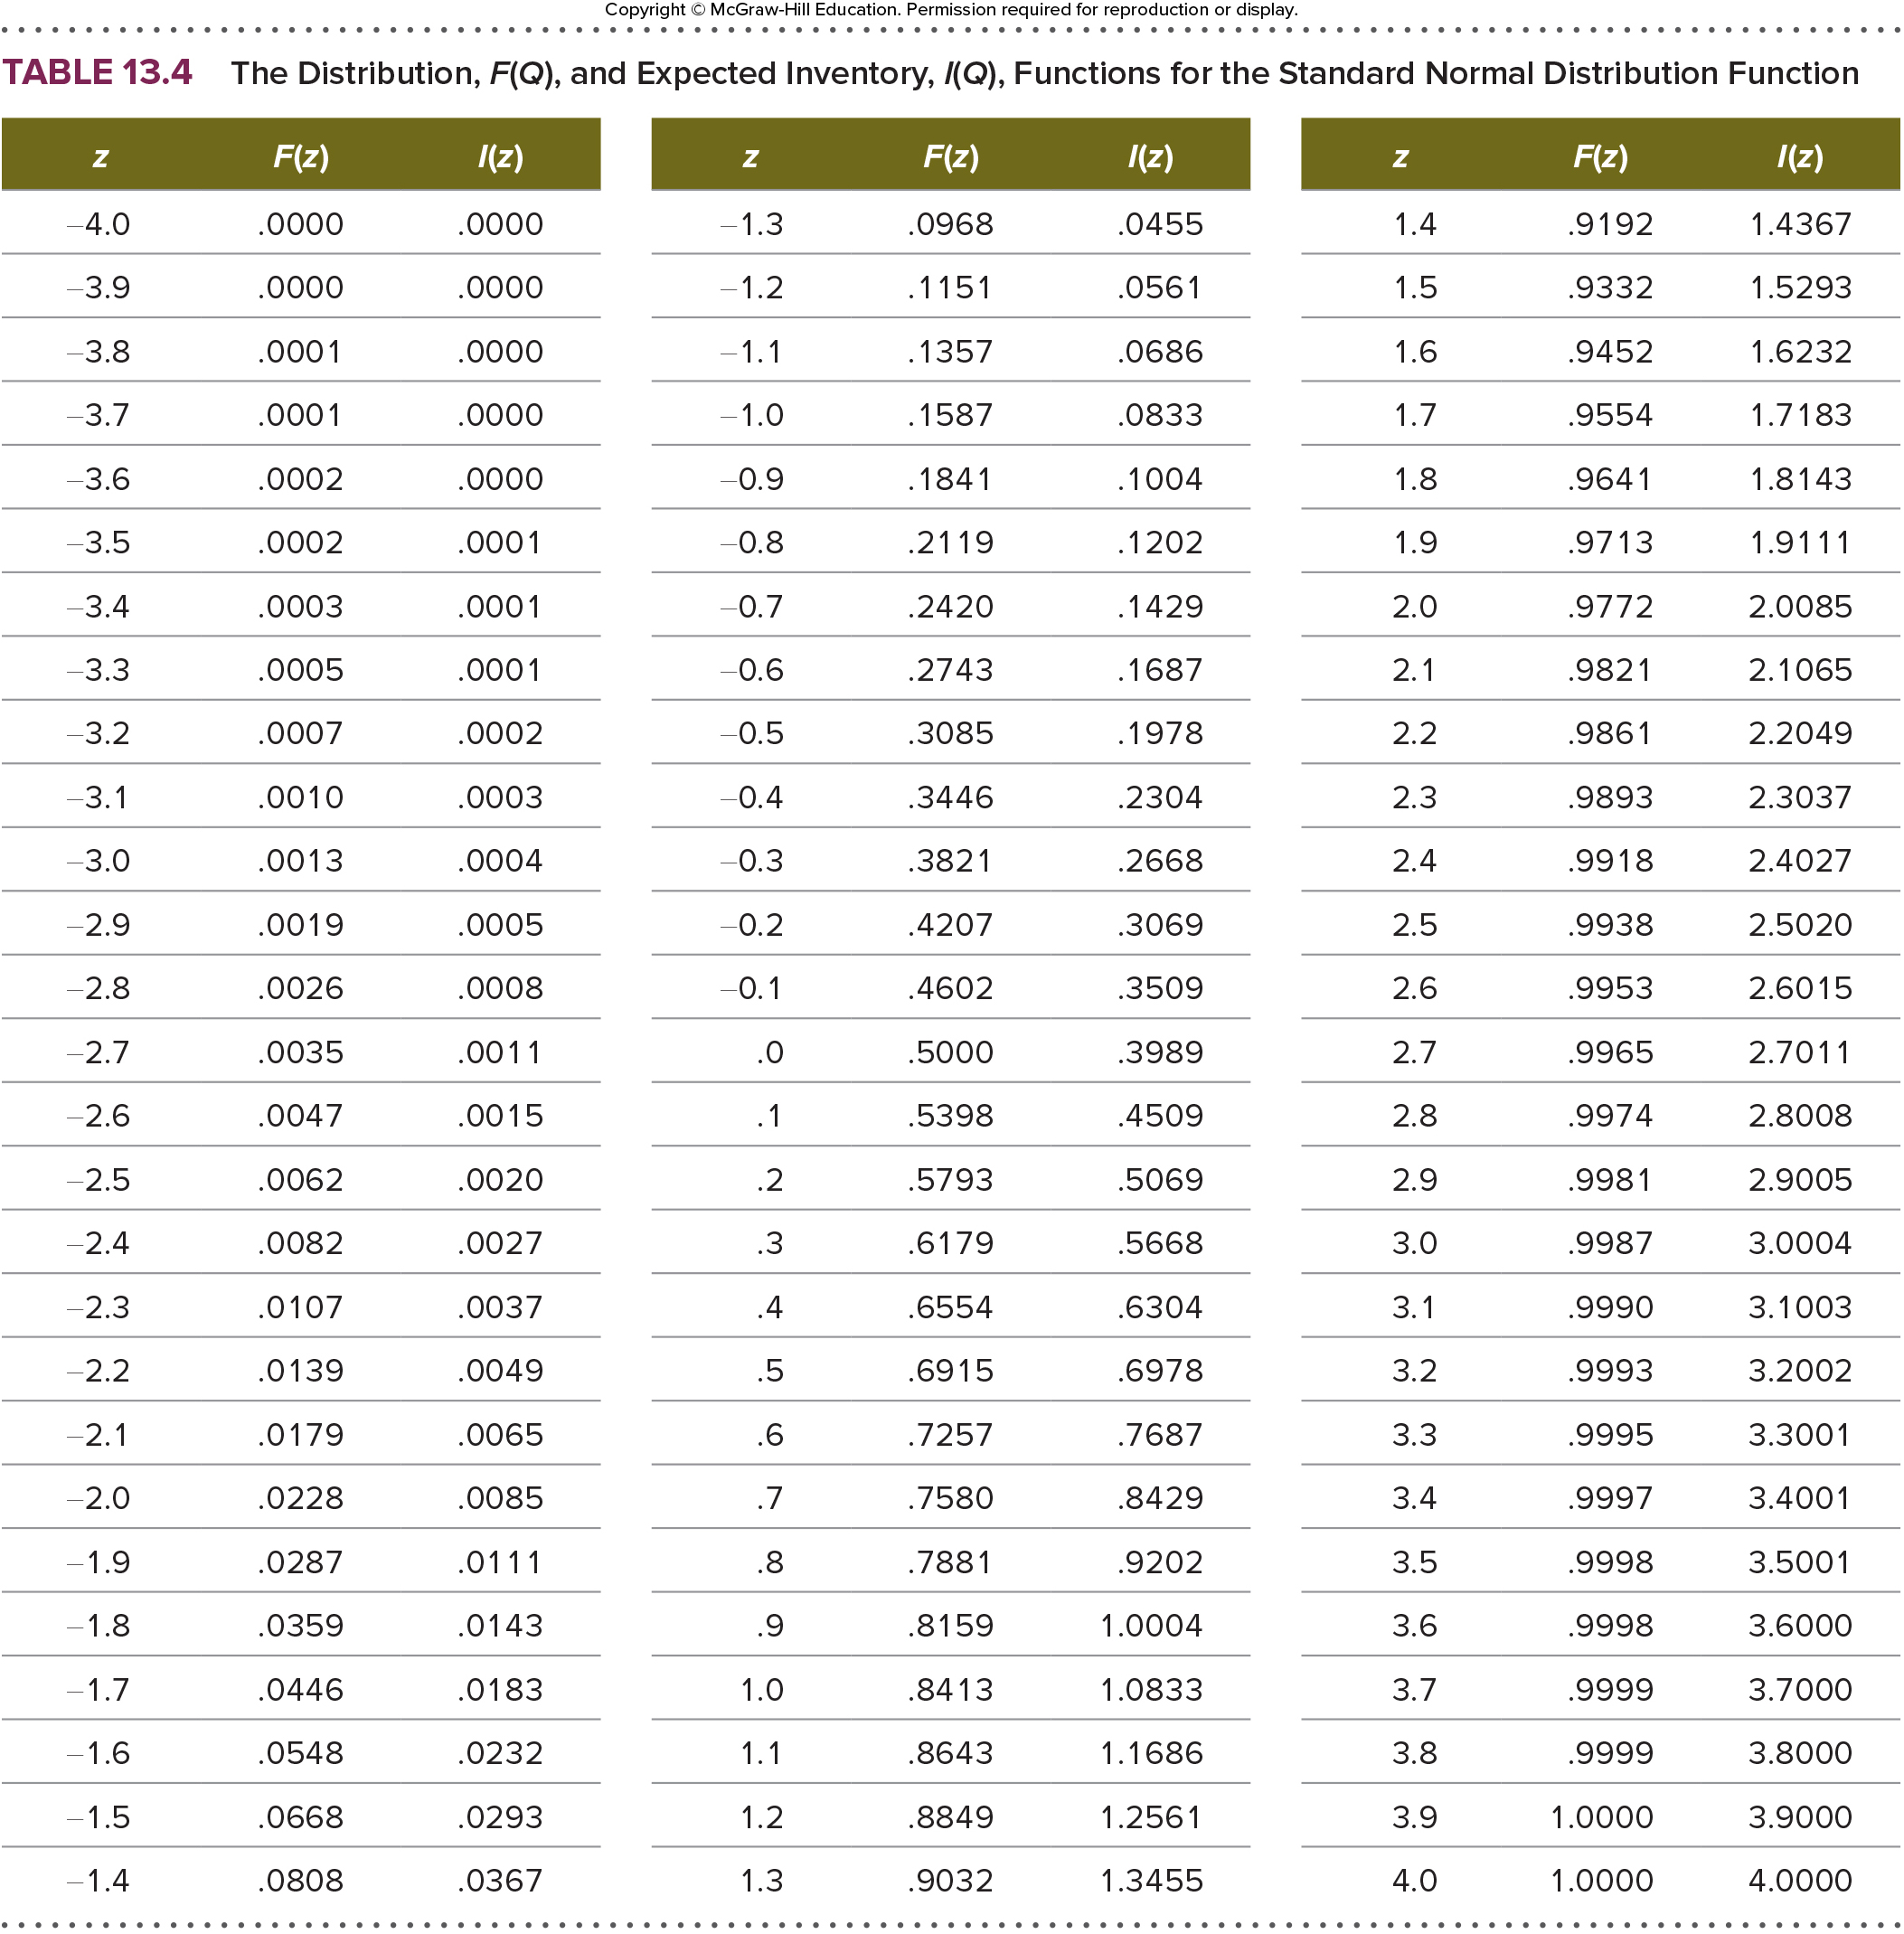Click the z value 1.4 cell

click(1415, 224)
